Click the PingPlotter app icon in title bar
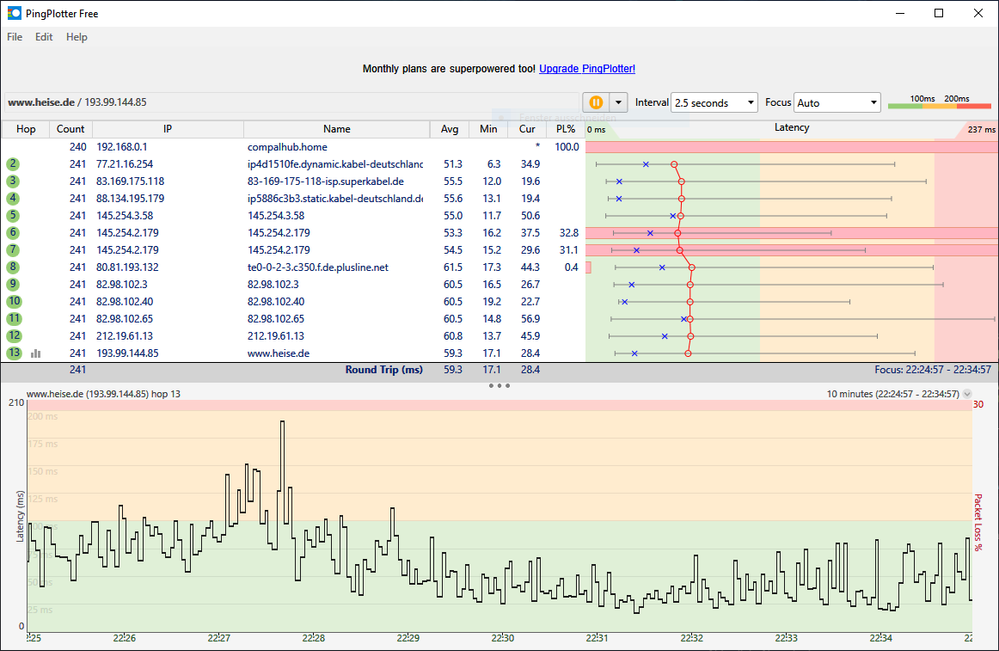This screenshot has width=999, height=651. pyautogui.click(x=14, y=13)
